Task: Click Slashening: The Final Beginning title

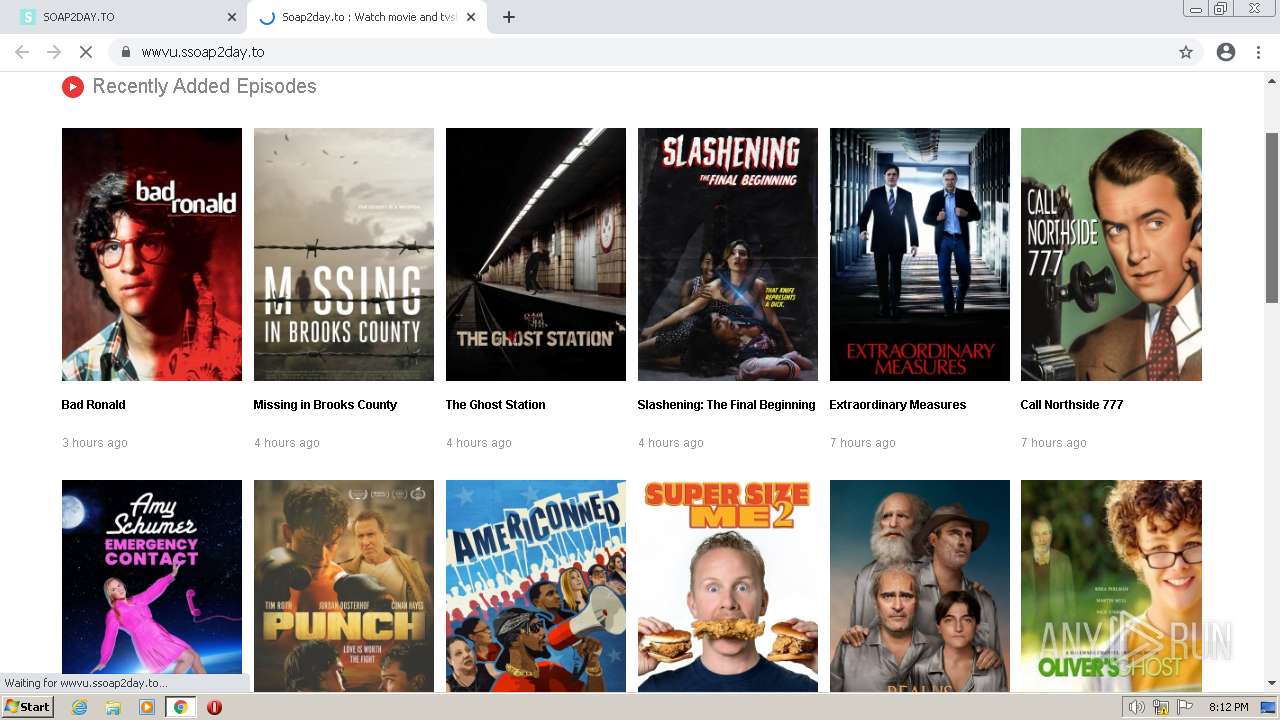Action: tap(726, 405)
